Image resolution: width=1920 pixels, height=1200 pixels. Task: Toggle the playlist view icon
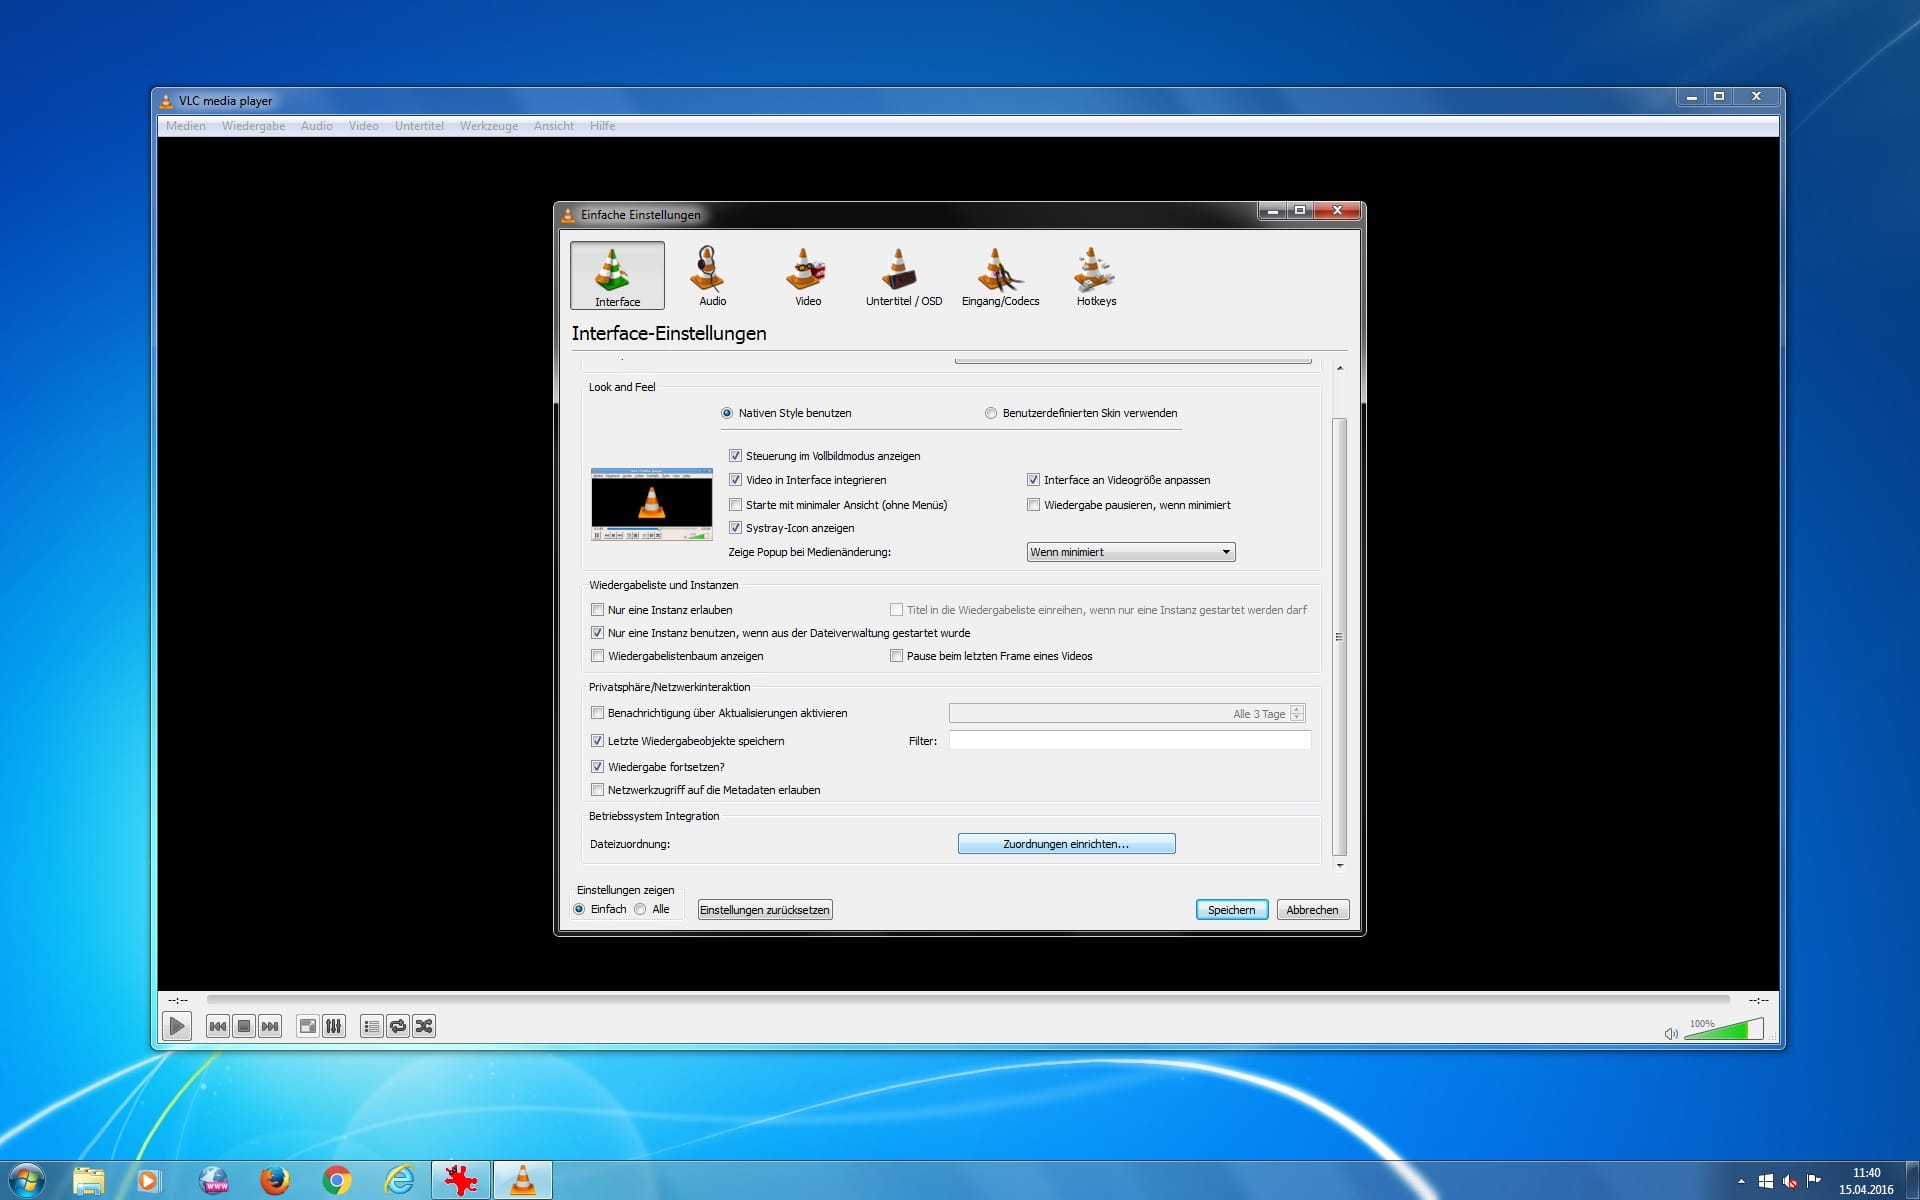[371, 1026]
